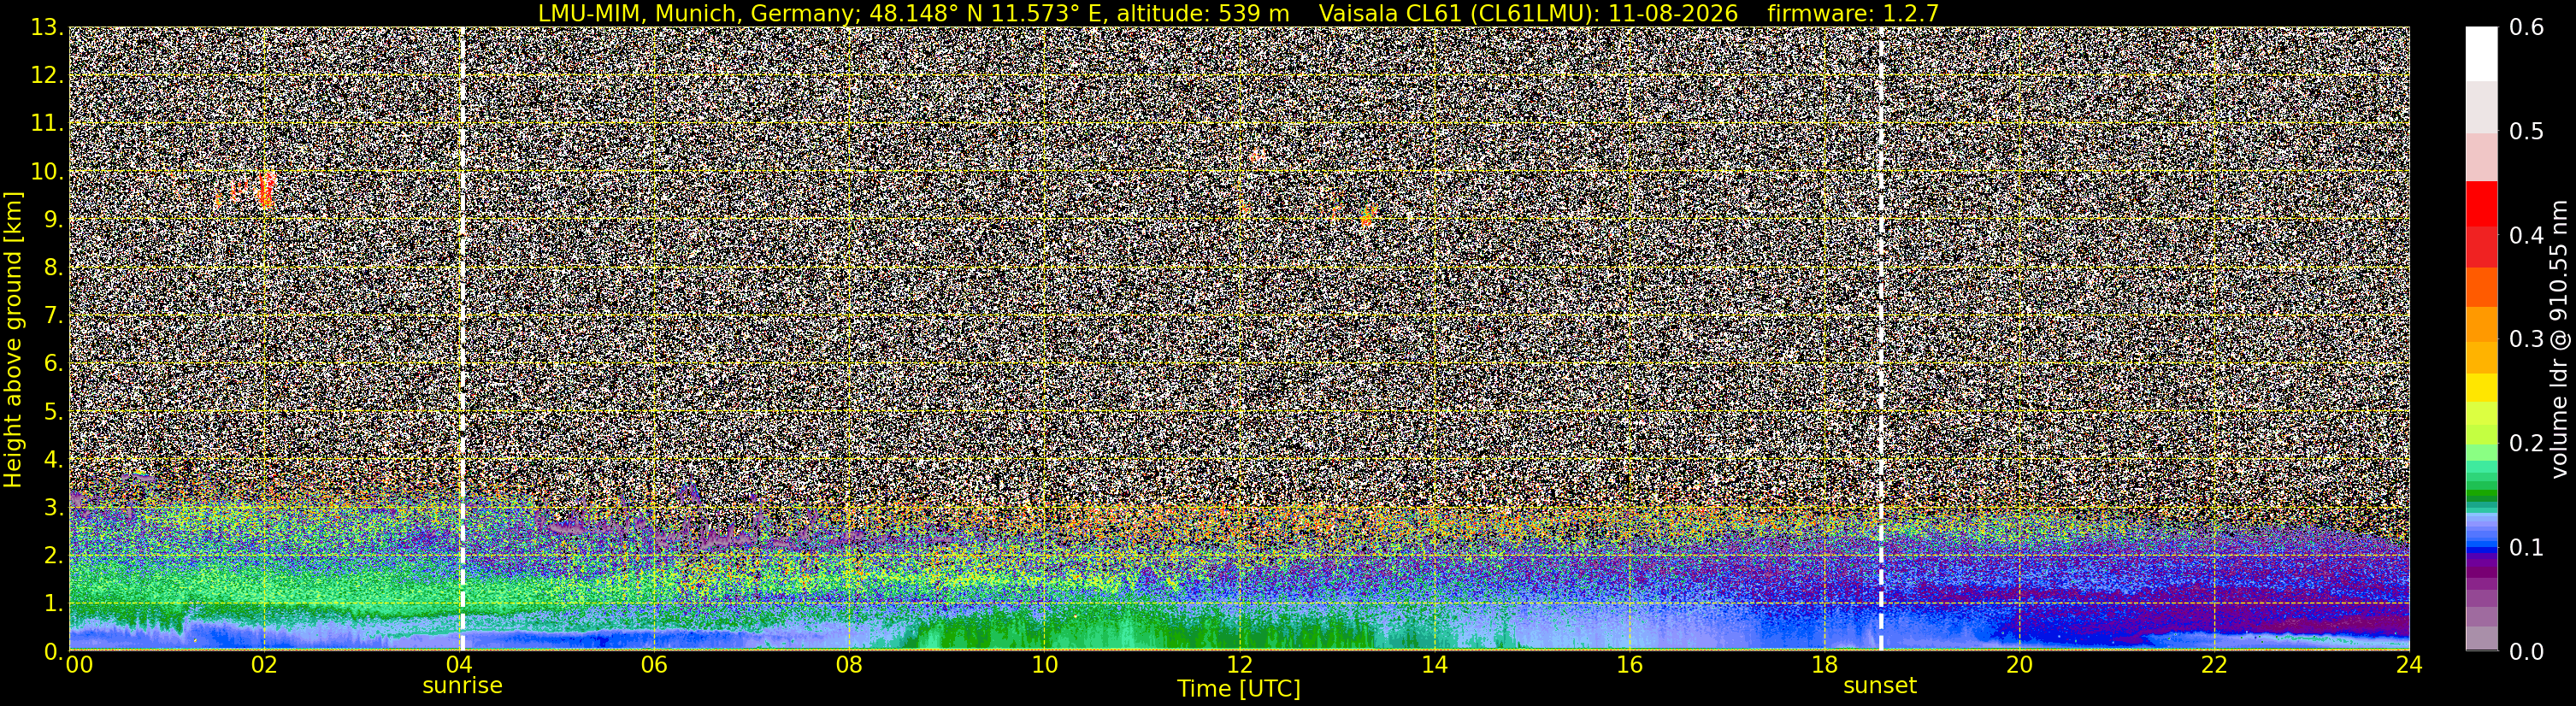The height and width of the screenshot is (706, 2576).
Task: Click the '7.' height axis tick label
Action: (x=54, y=316)
